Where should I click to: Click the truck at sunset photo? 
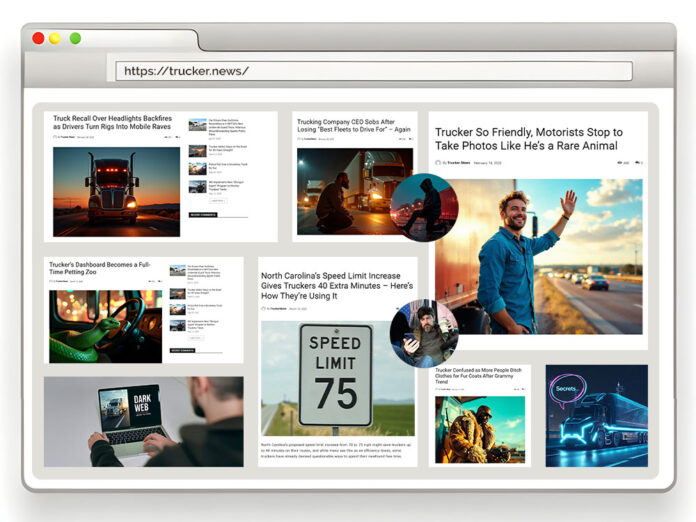(x=116, y=191)
